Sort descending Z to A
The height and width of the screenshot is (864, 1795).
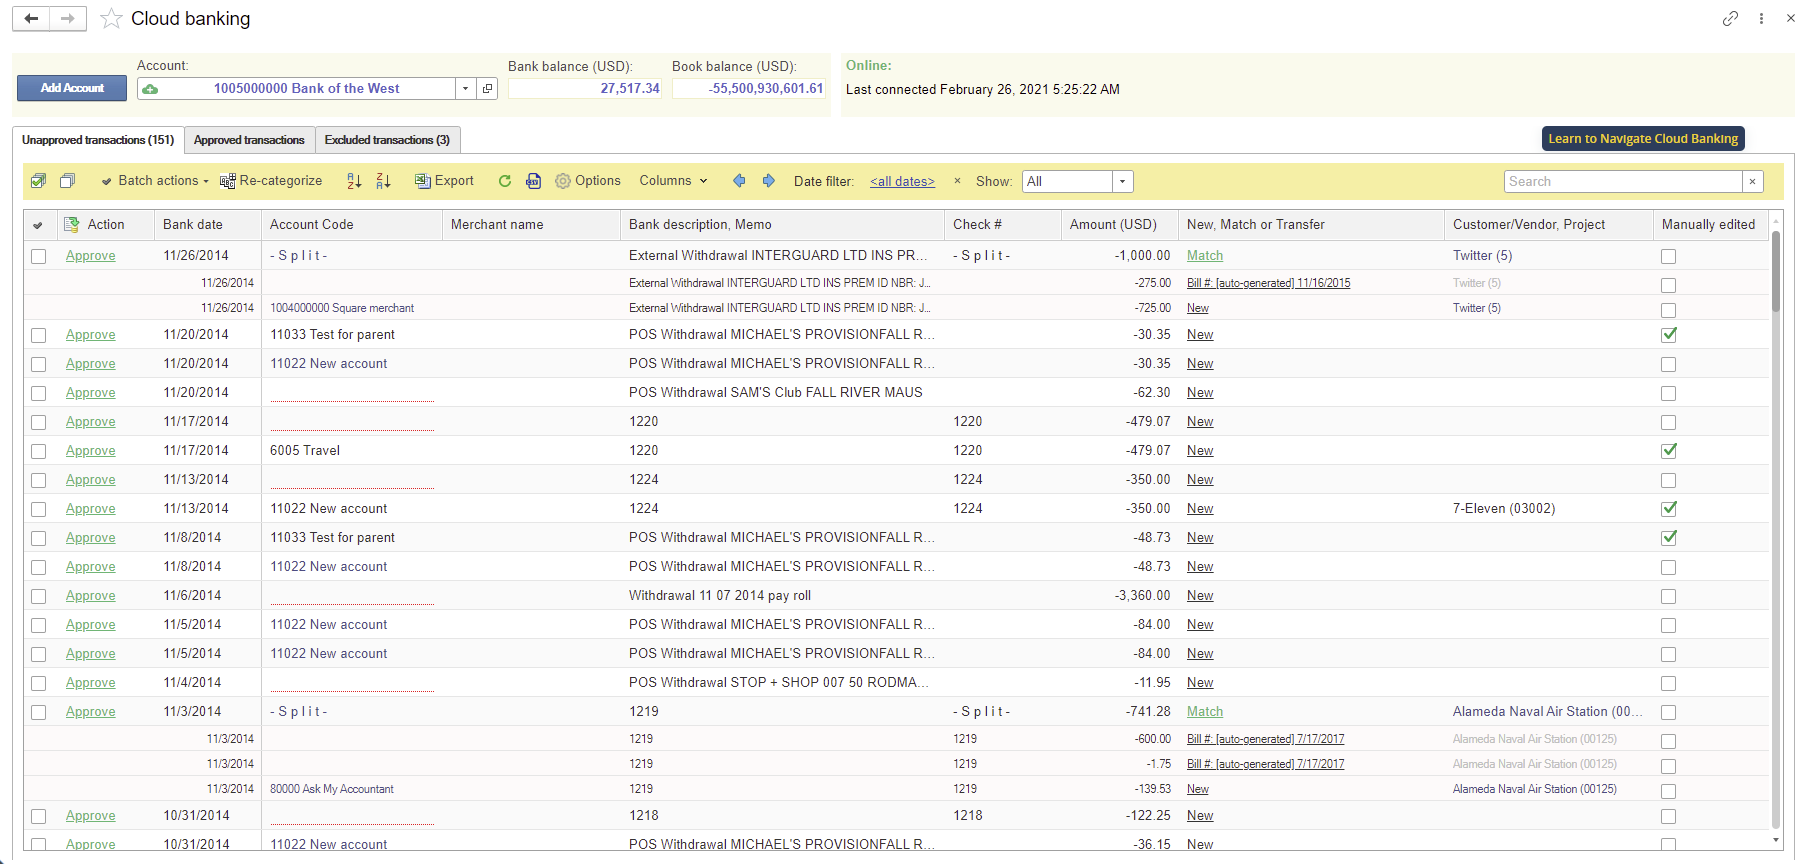coord(383,181)
